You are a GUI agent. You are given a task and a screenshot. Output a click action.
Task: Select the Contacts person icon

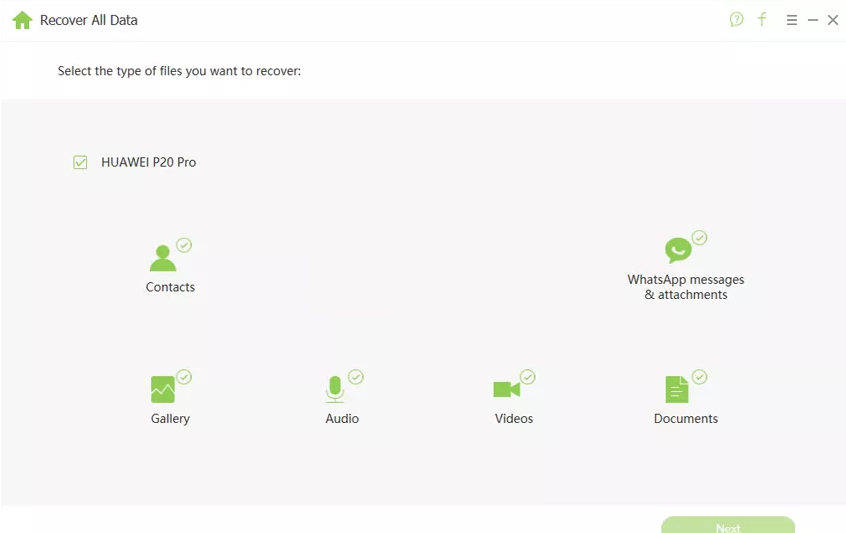point(162,258)
